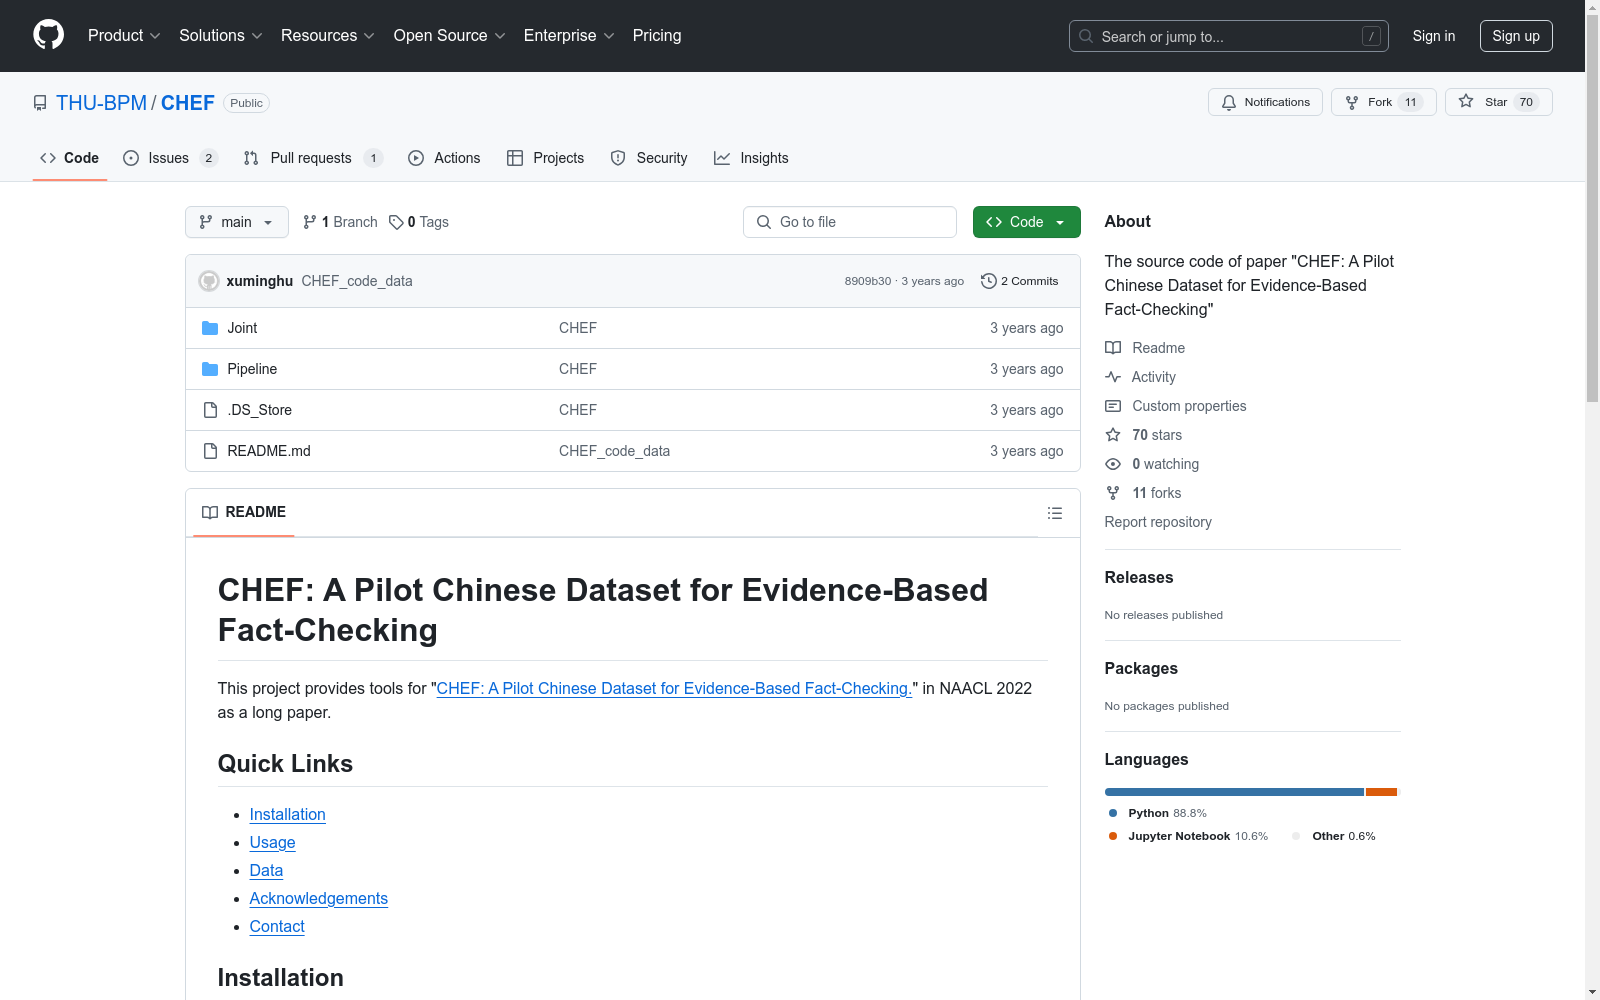Click the star icon beside 70 stars
The image size is (1600, 1000).
click(1113, 435)
